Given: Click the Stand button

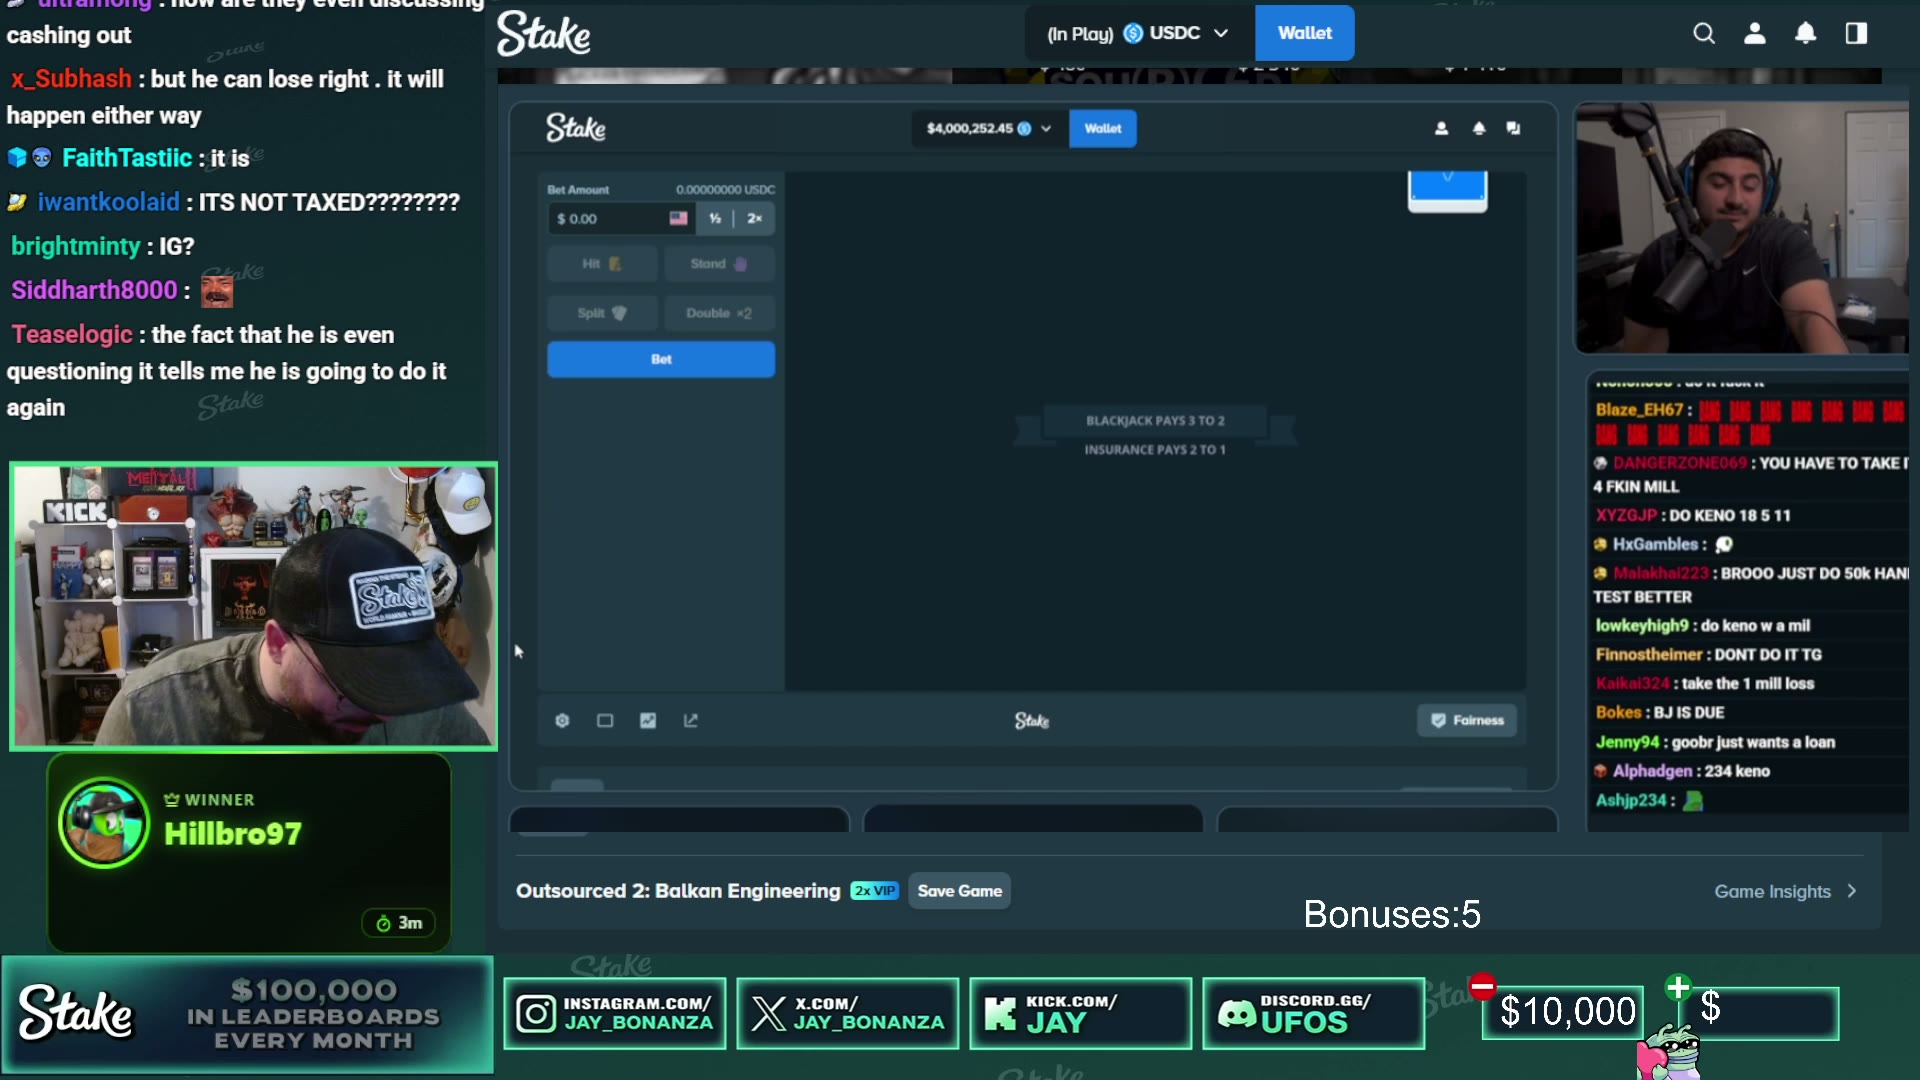Looking at the screenshot, I should pyautogui.click(x=719, y=264).
